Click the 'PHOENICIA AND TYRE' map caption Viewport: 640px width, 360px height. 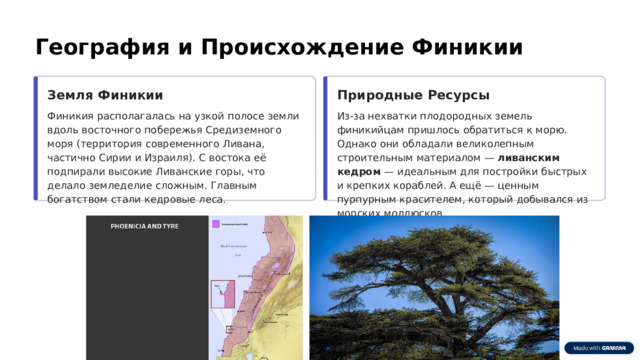[144, 226]
